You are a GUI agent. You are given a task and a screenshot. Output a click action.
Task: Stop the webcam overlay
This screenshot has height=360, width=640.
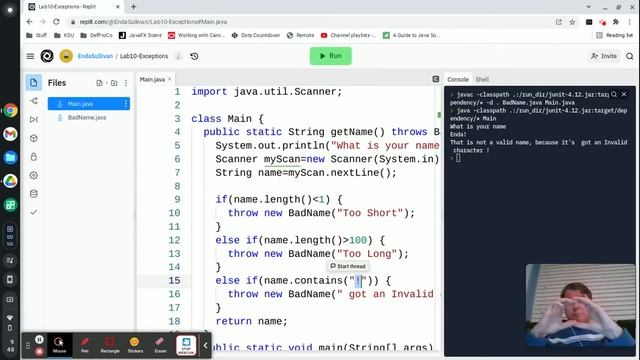point(186,345)
